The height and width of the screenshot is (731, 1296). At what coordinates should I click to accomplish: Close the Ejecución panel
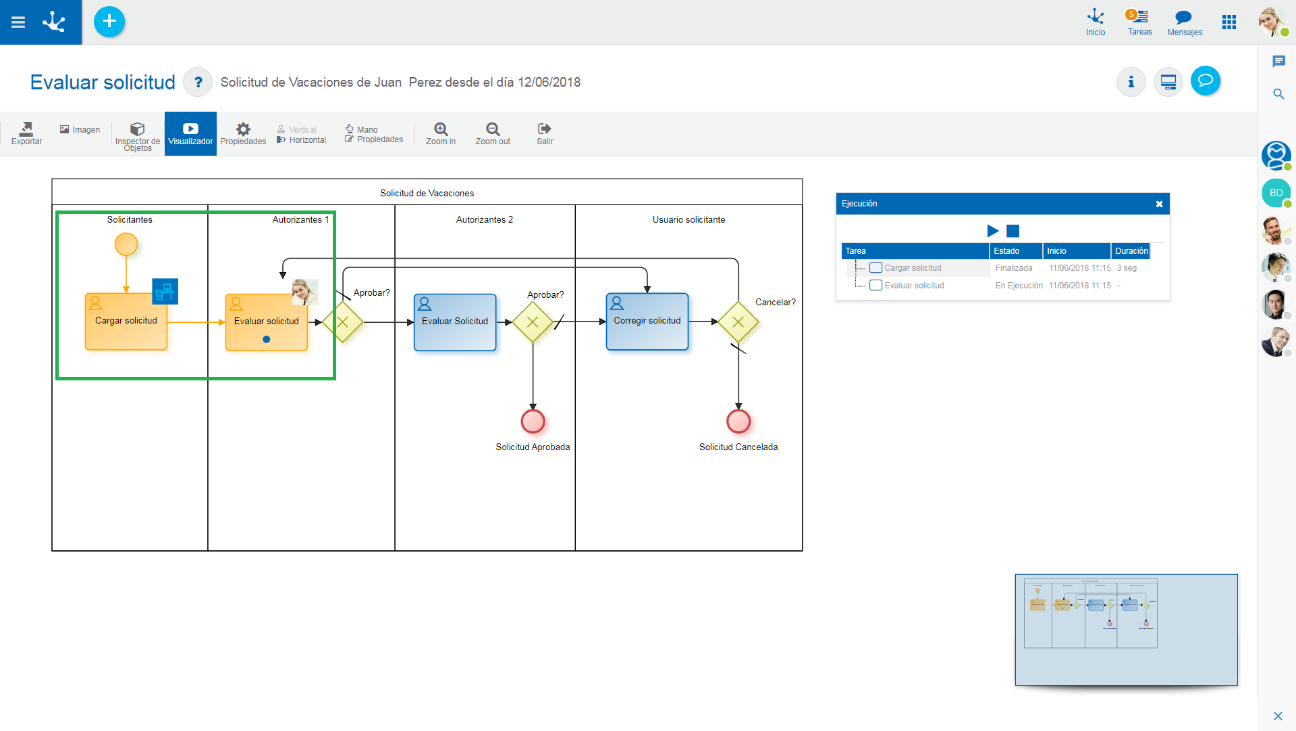click(1159, 204)
